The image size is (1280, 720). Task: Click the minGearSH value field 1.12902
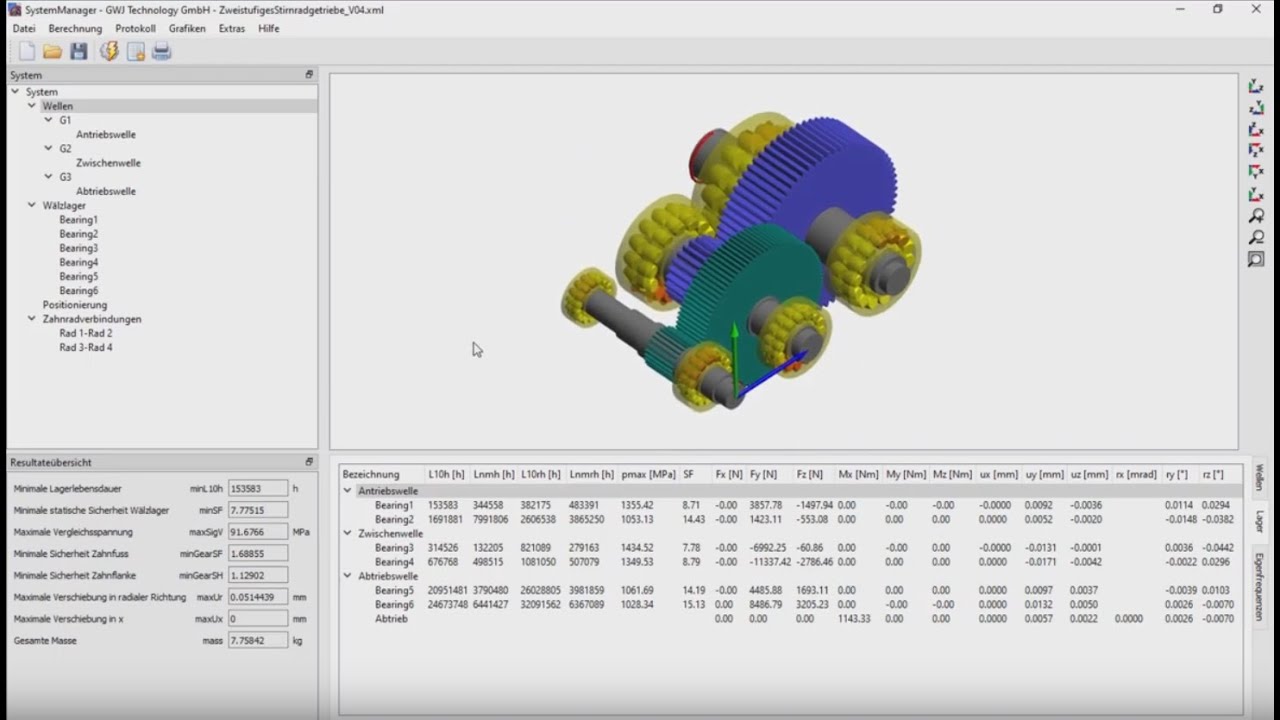click(x=257, y=575)
